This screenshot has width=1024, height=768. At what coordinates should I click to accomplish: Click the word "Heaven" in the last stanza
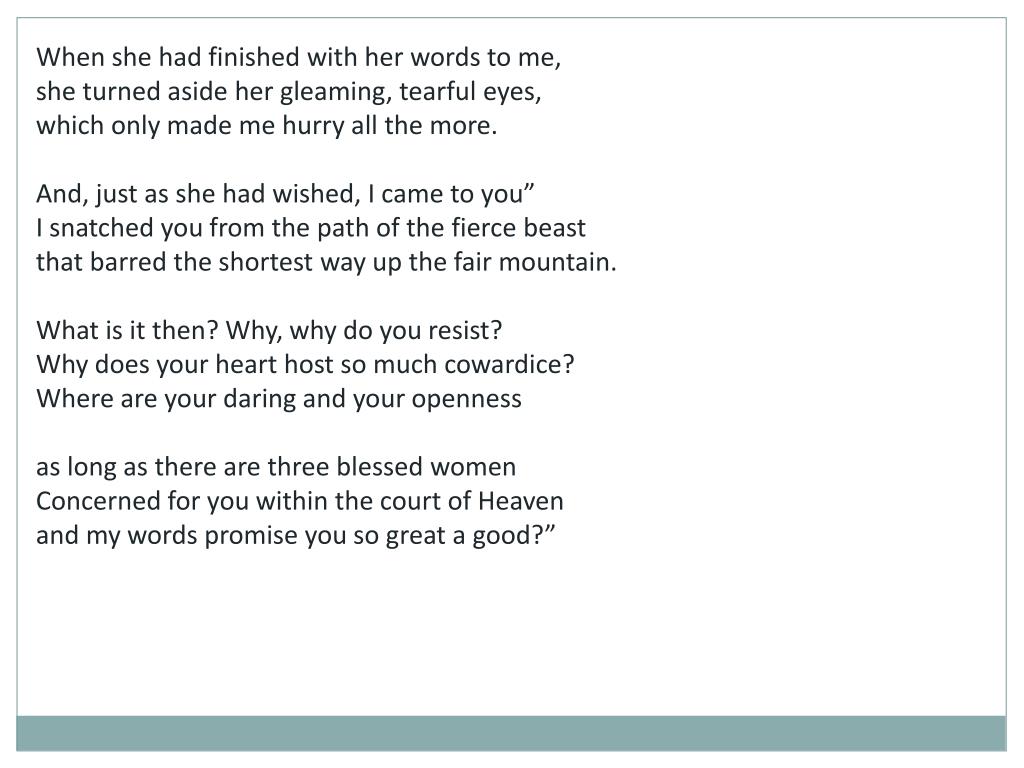click(x=520, y=501)
